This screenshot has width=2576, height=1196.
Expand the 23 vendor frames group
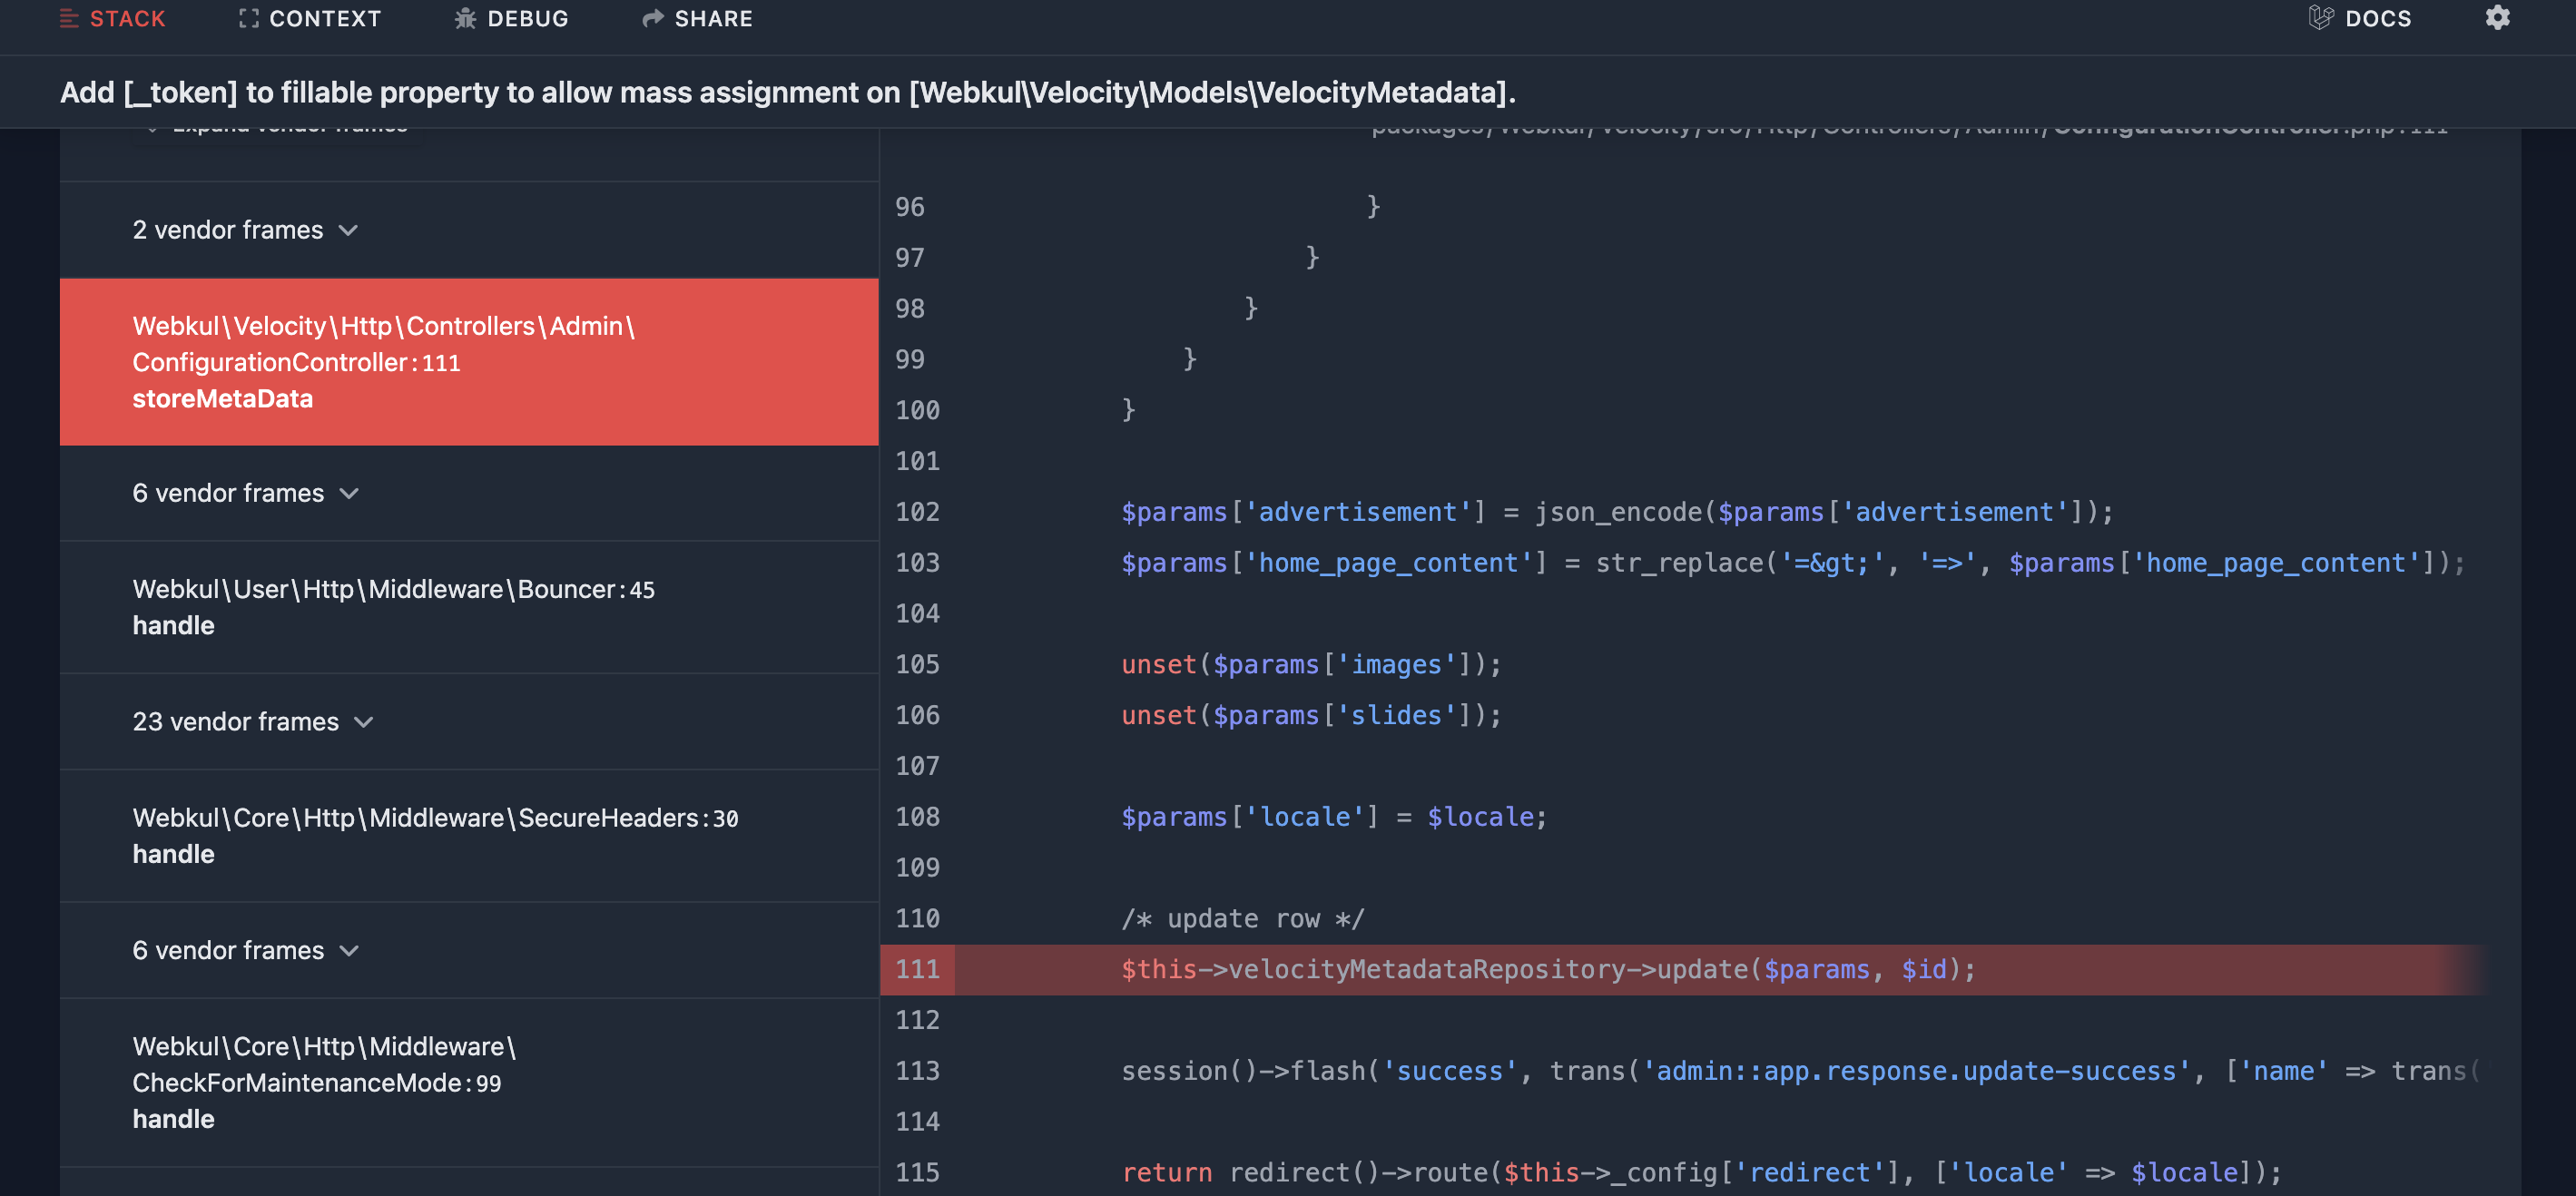pos(468,722)
